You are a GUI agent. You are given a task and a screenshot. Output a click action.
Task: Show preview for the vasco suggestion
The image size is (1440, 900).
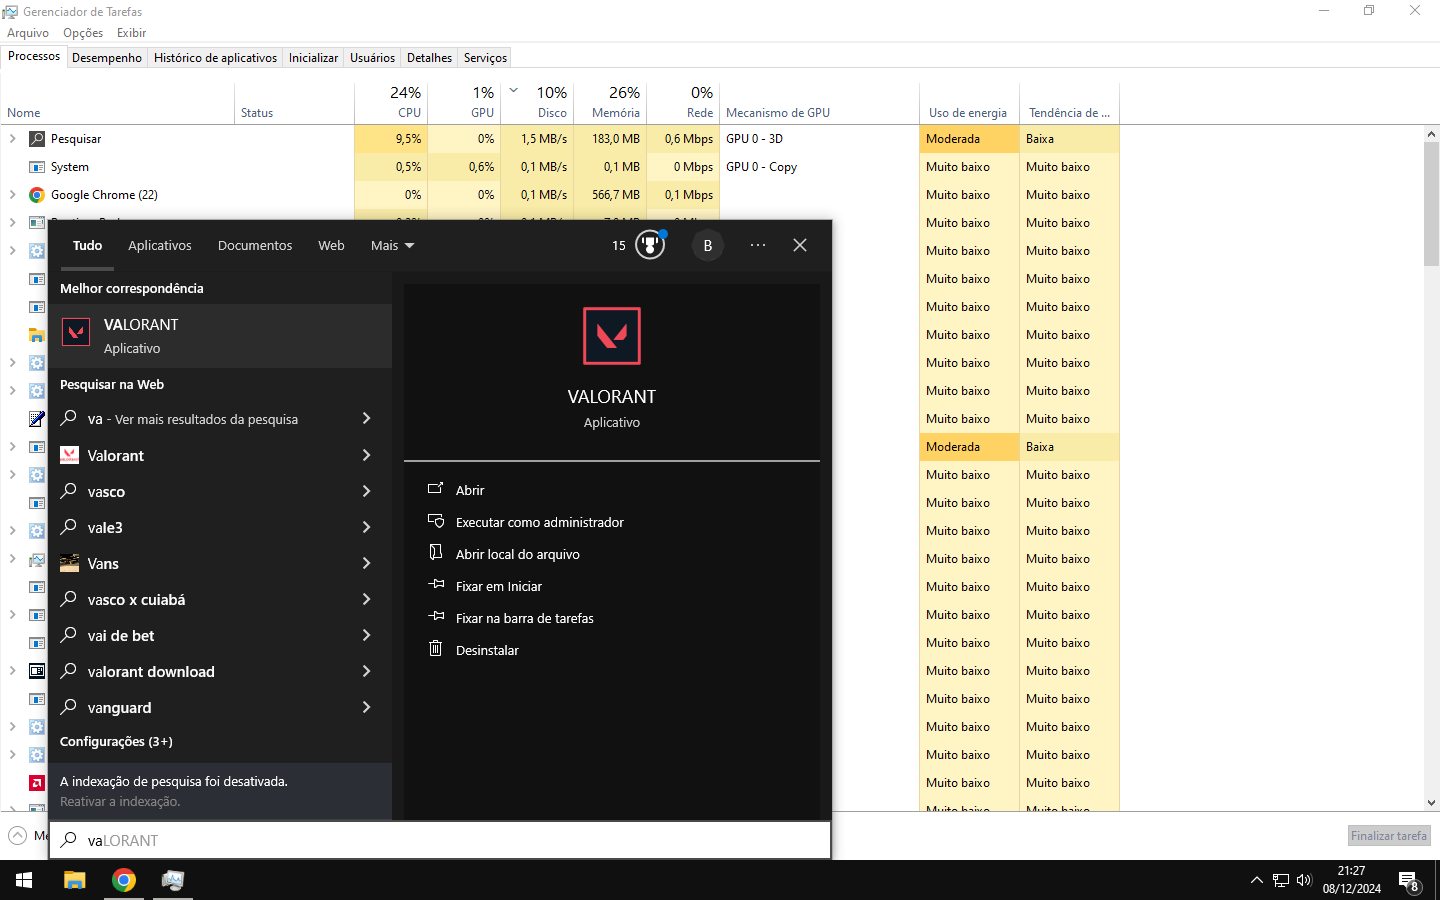point(366,491)
